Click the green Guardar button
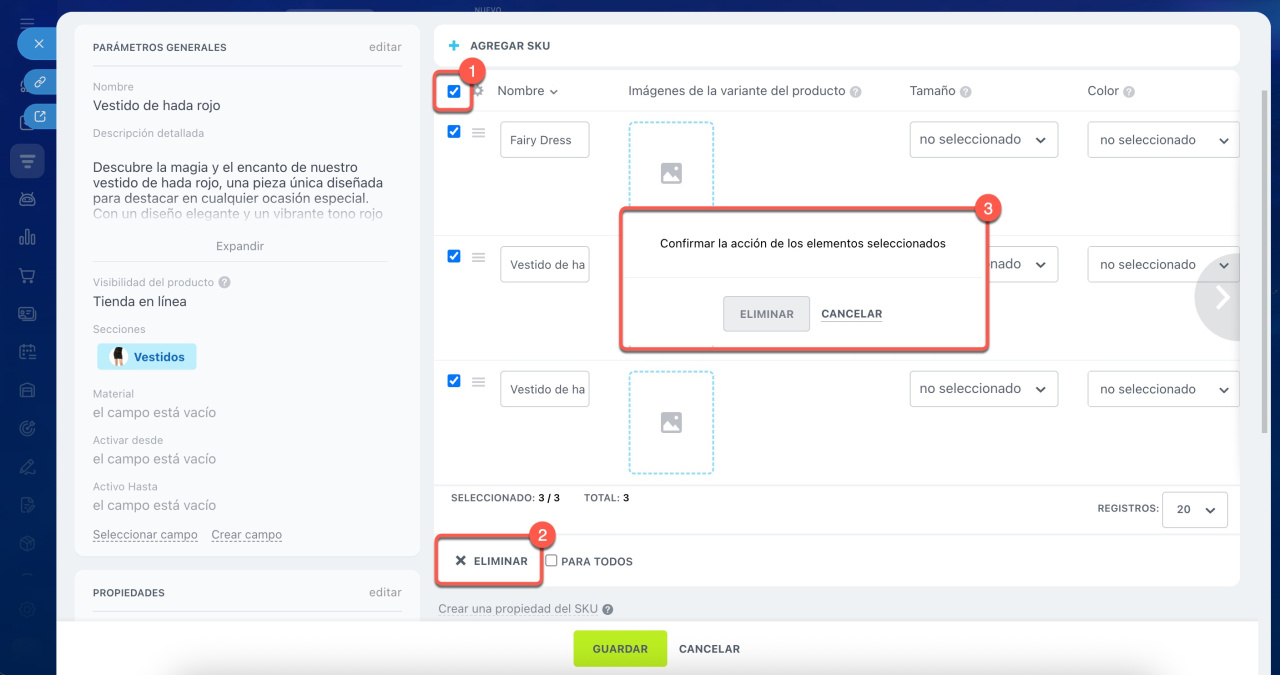This screenshot has height=675, width=1280. 620,649
